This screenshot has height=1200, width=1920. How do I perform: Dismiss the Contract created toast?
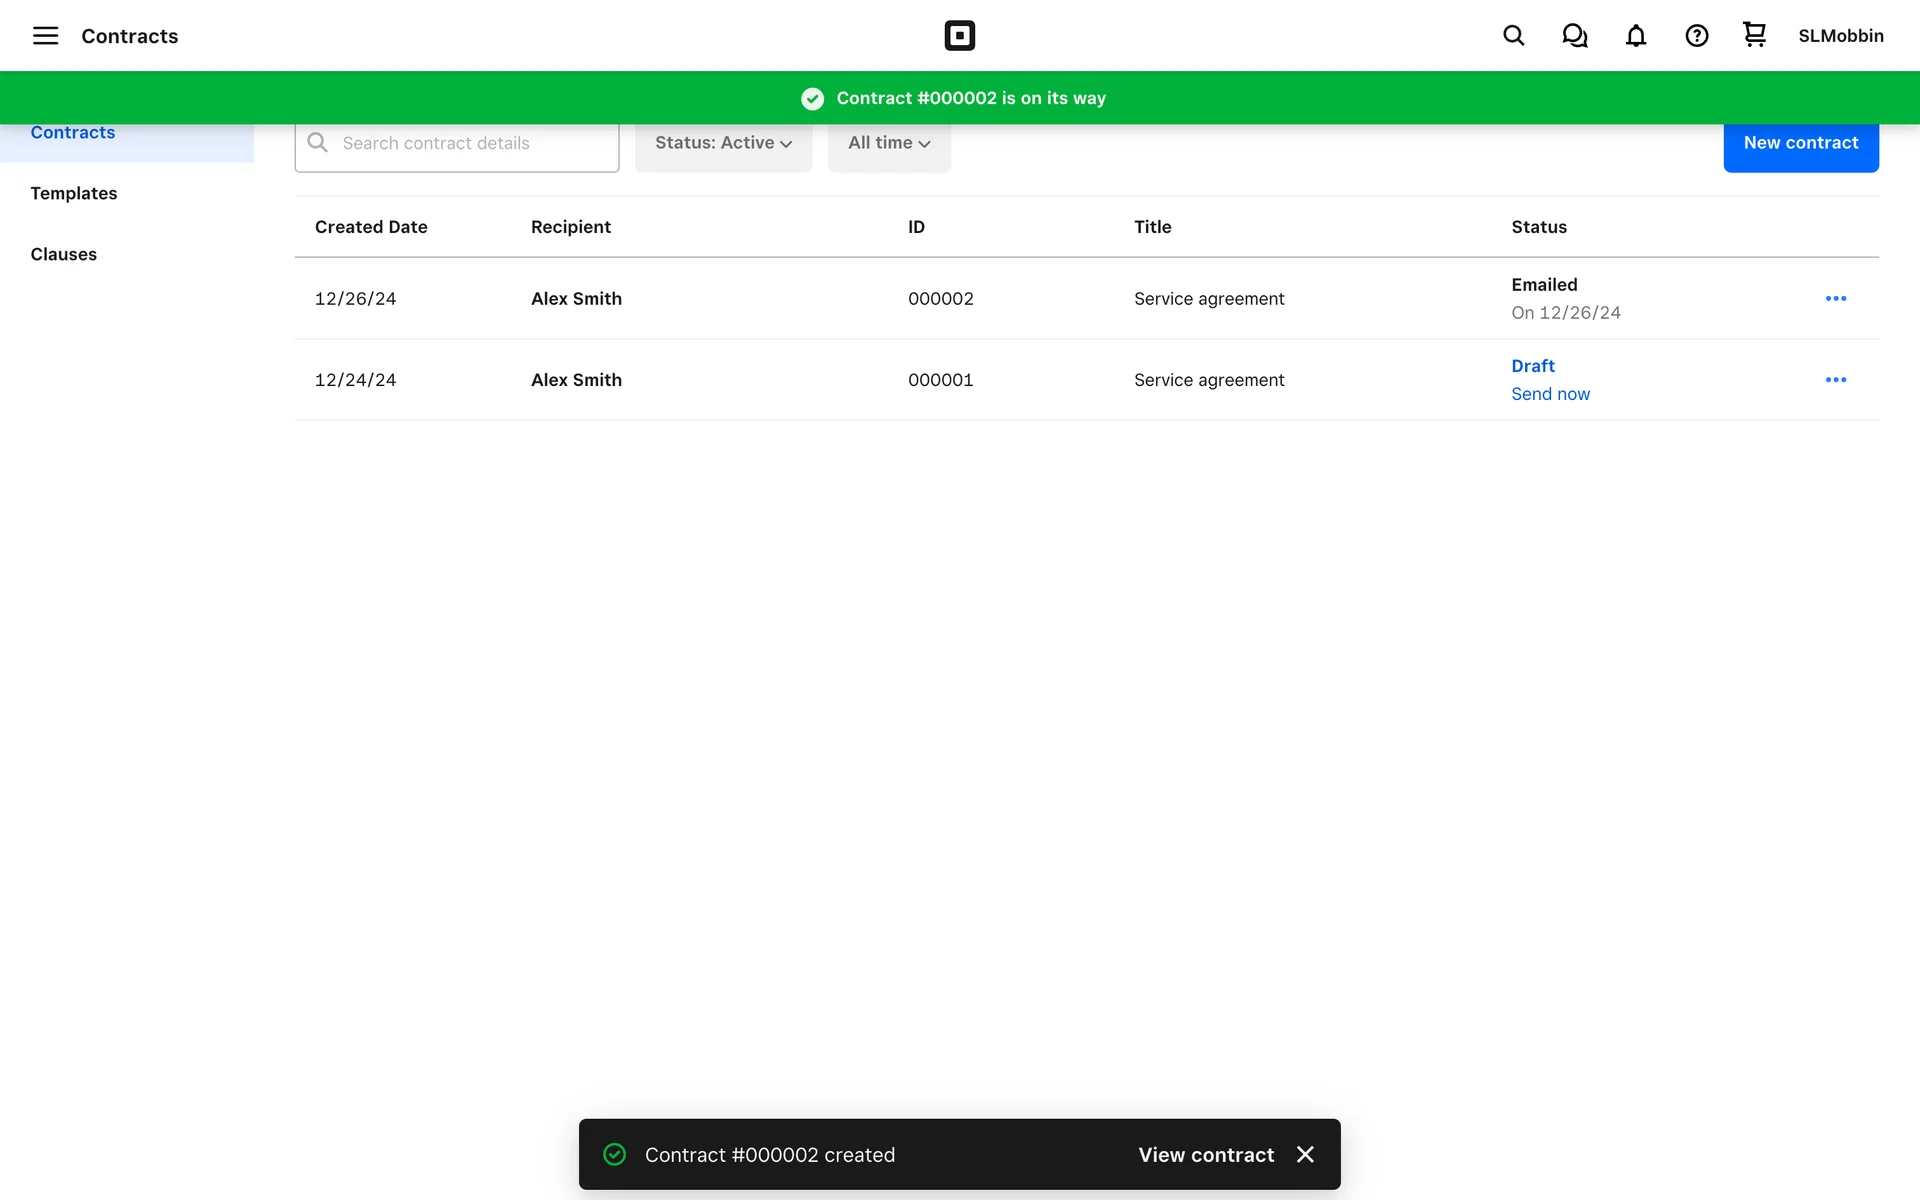1305,1154
